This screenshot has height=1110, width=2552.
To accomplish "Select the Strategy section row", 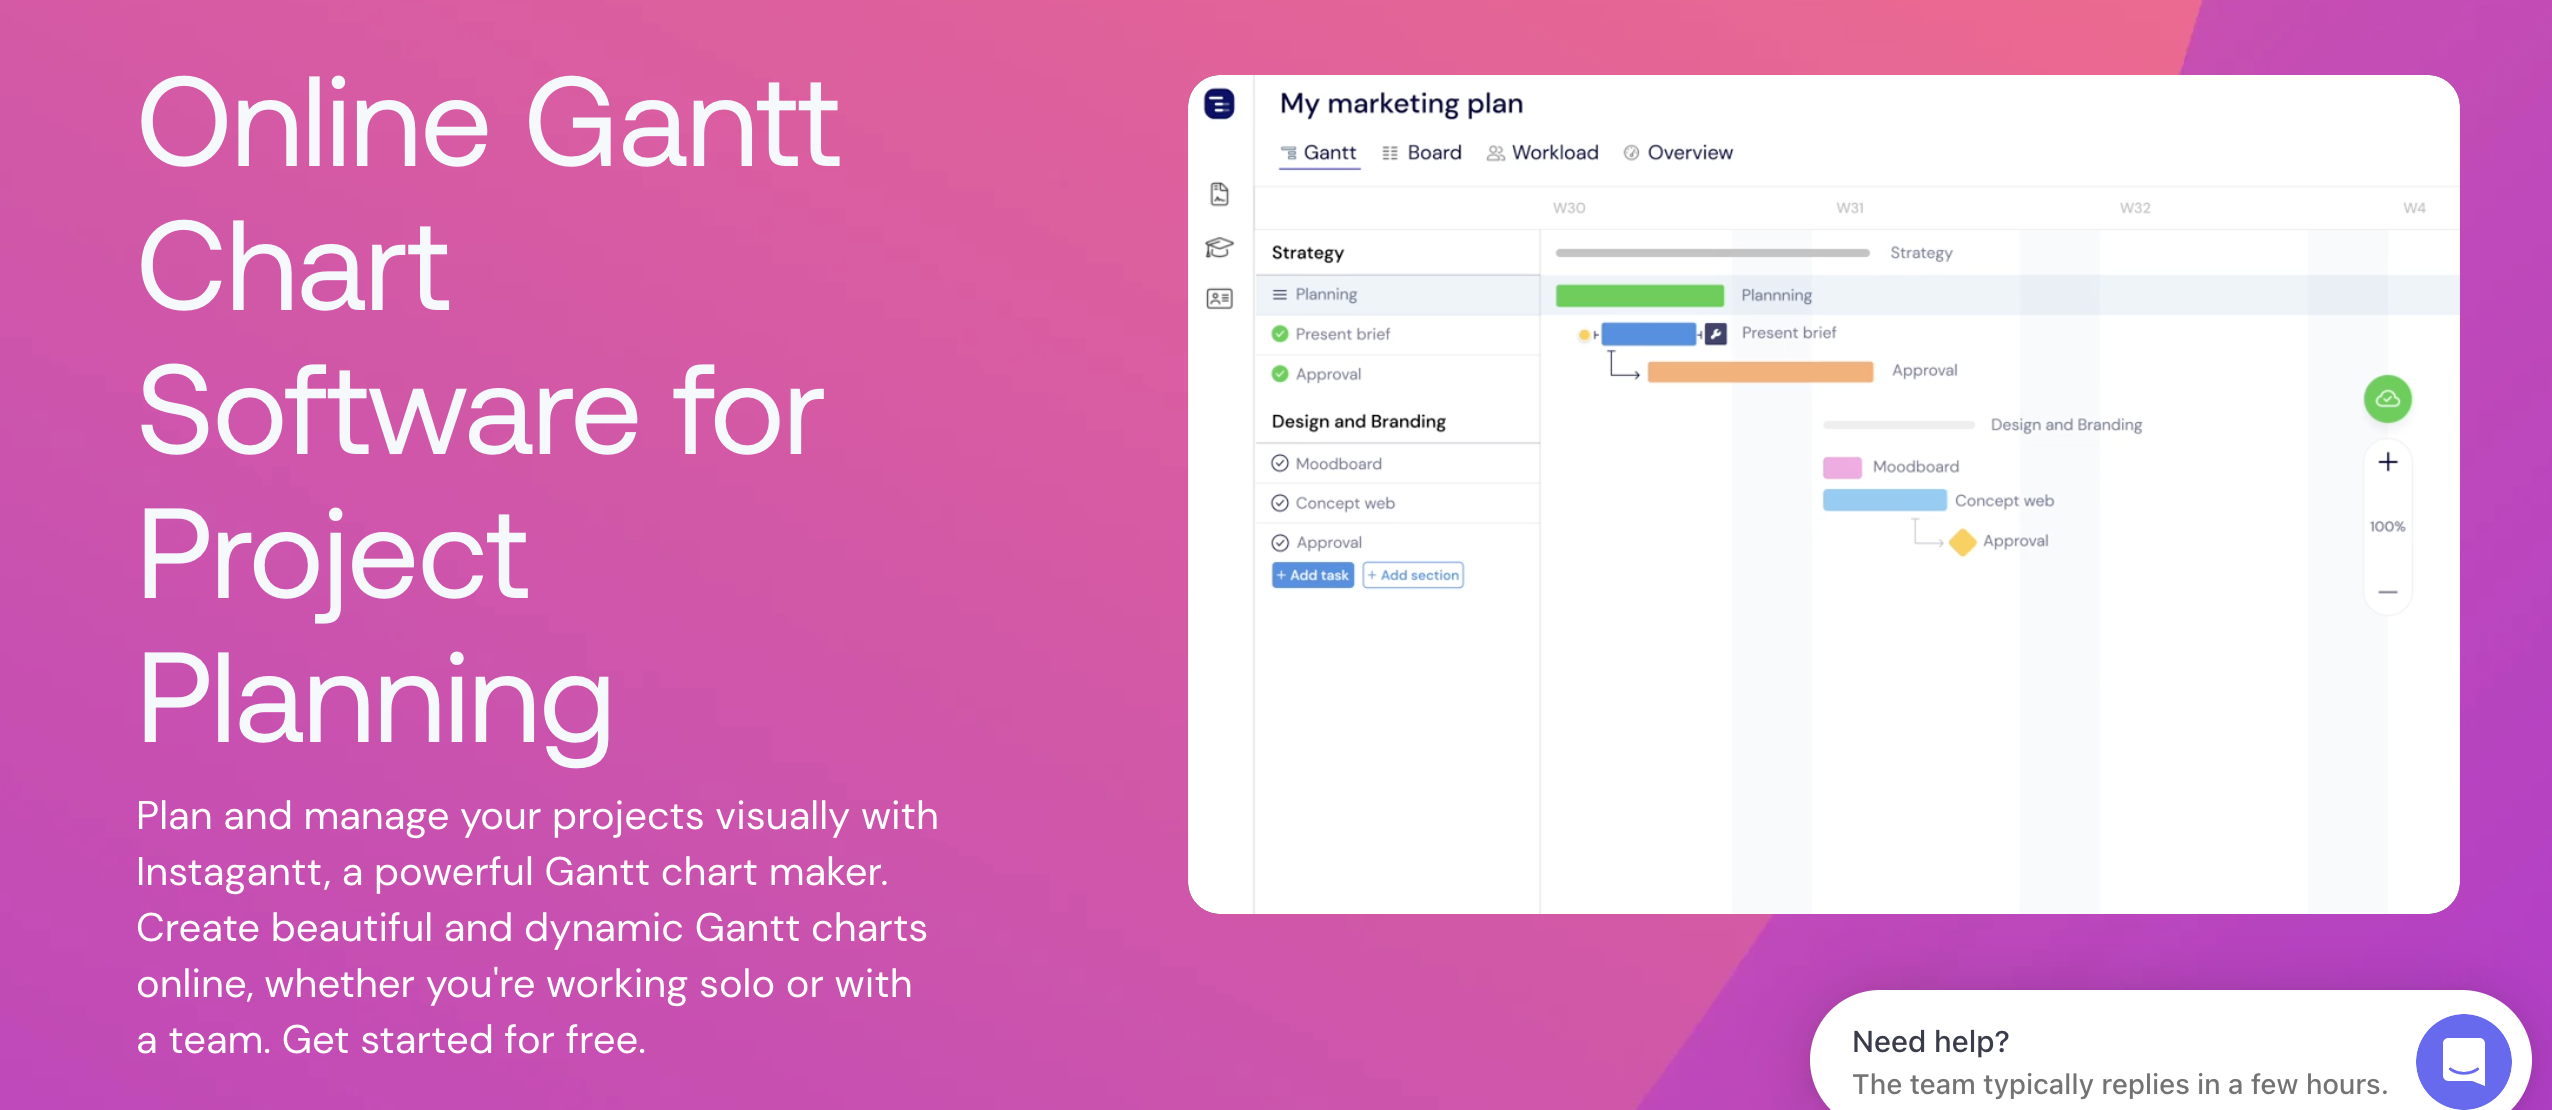I will coord(1306,252).
